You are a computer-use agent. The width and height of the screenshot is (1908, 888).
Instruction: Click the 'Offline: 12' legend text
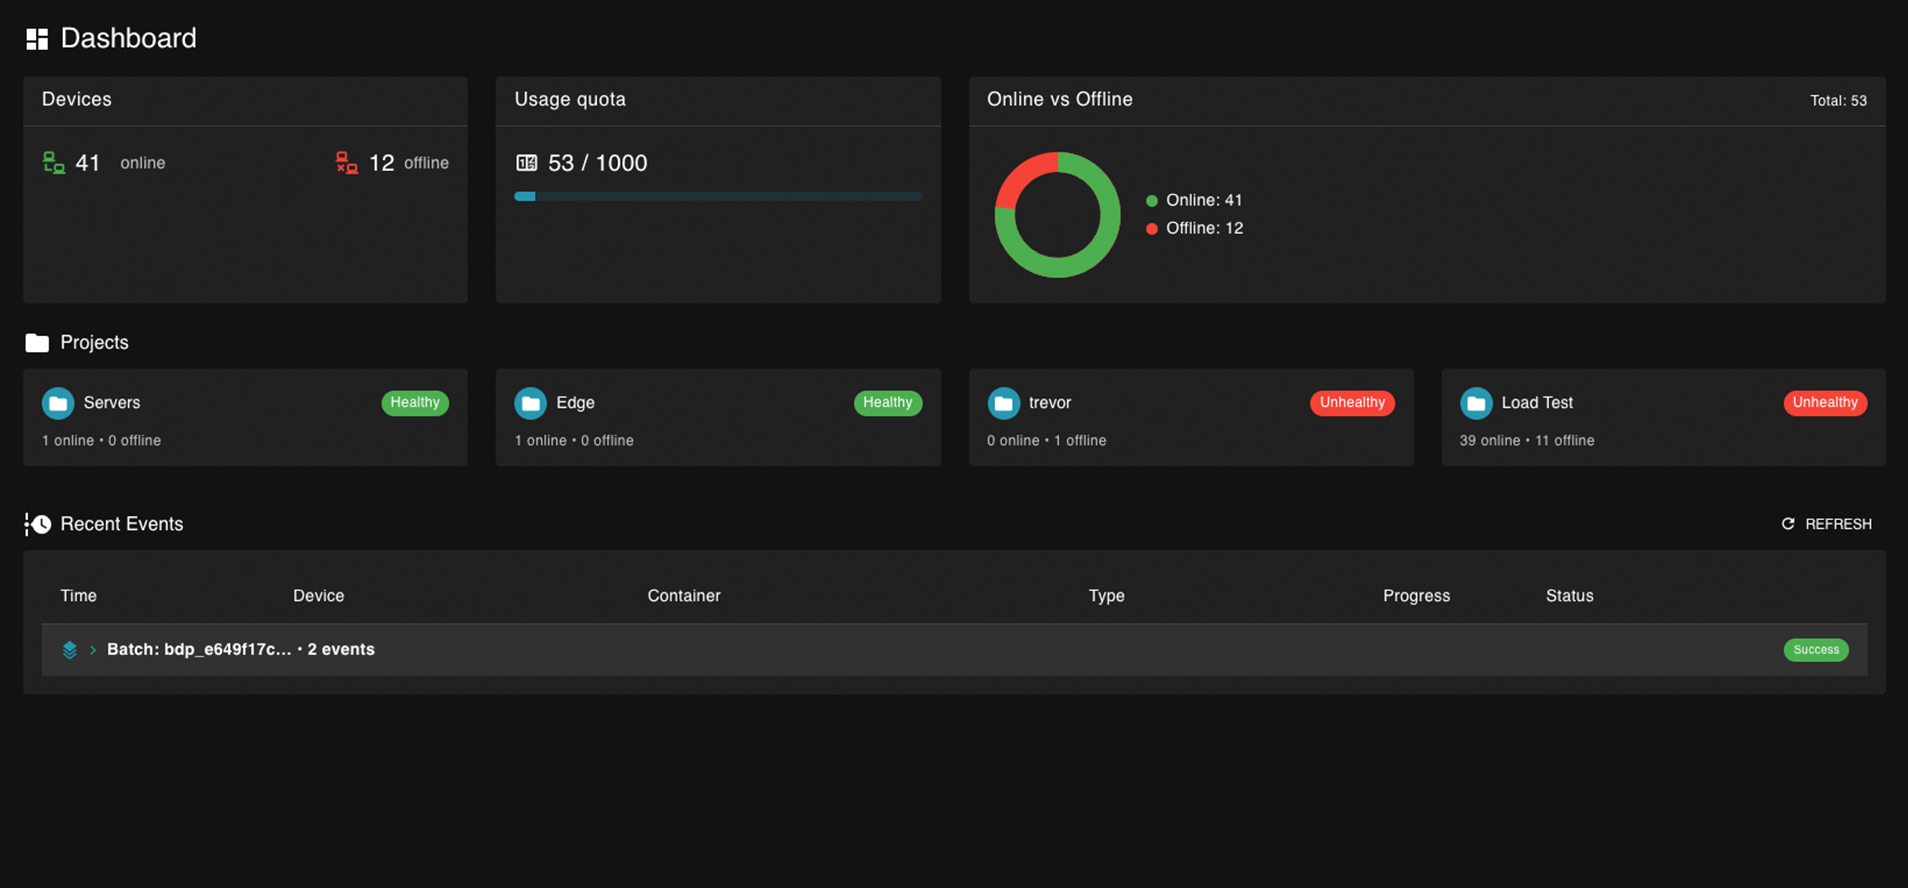(x=1205, y=229)
